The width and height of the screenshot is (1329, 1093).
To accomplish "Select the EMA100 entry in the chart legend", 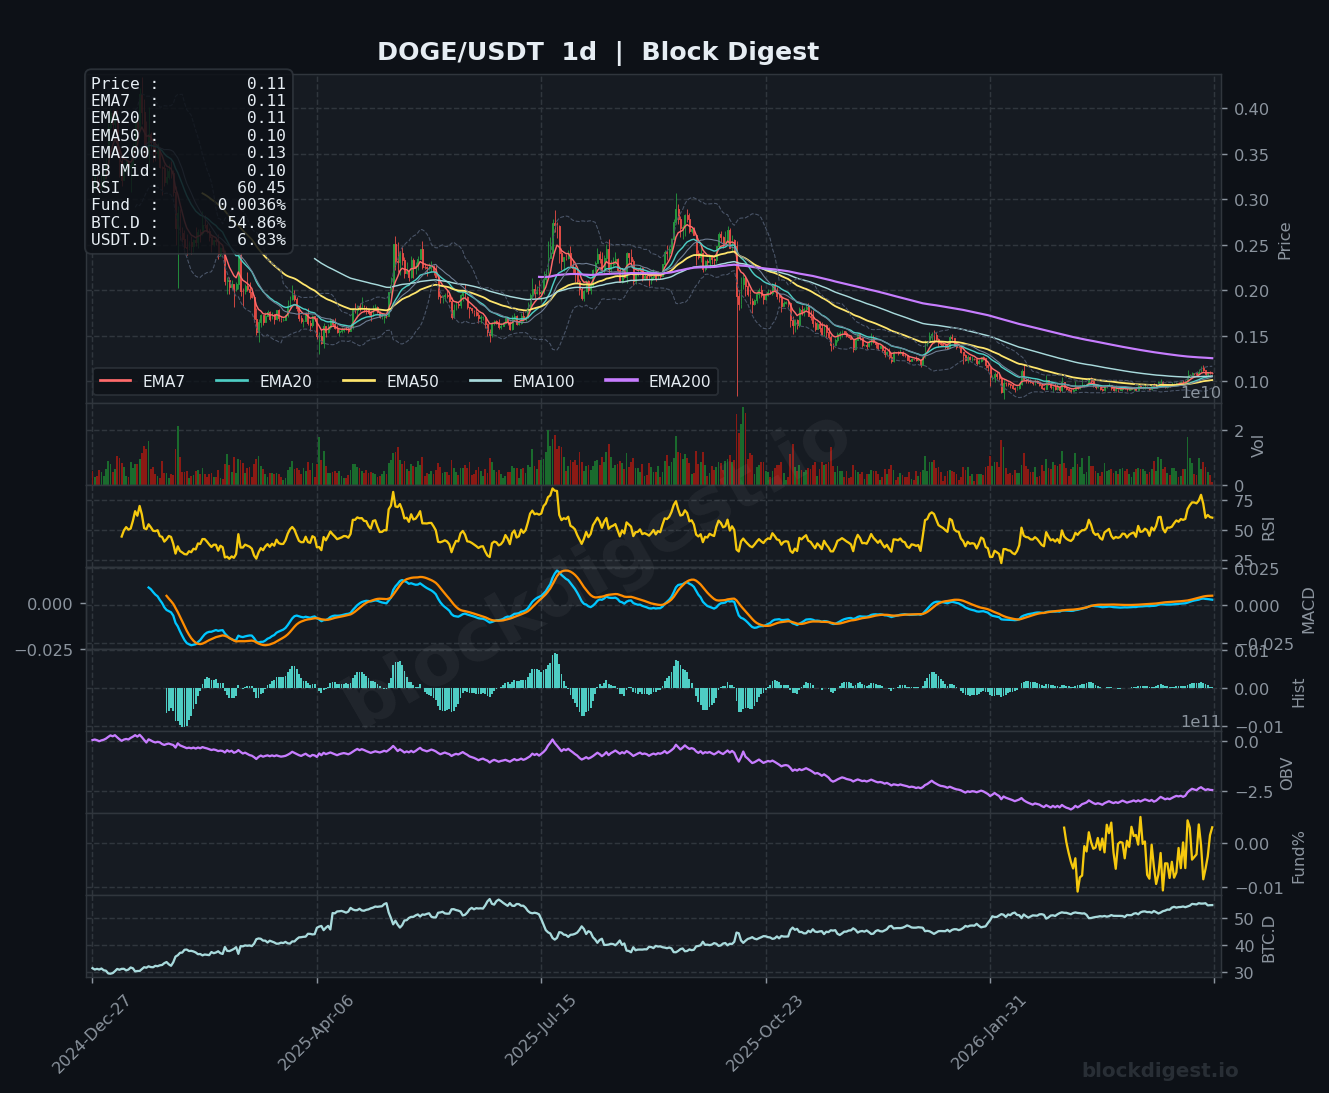I will 521,381.
